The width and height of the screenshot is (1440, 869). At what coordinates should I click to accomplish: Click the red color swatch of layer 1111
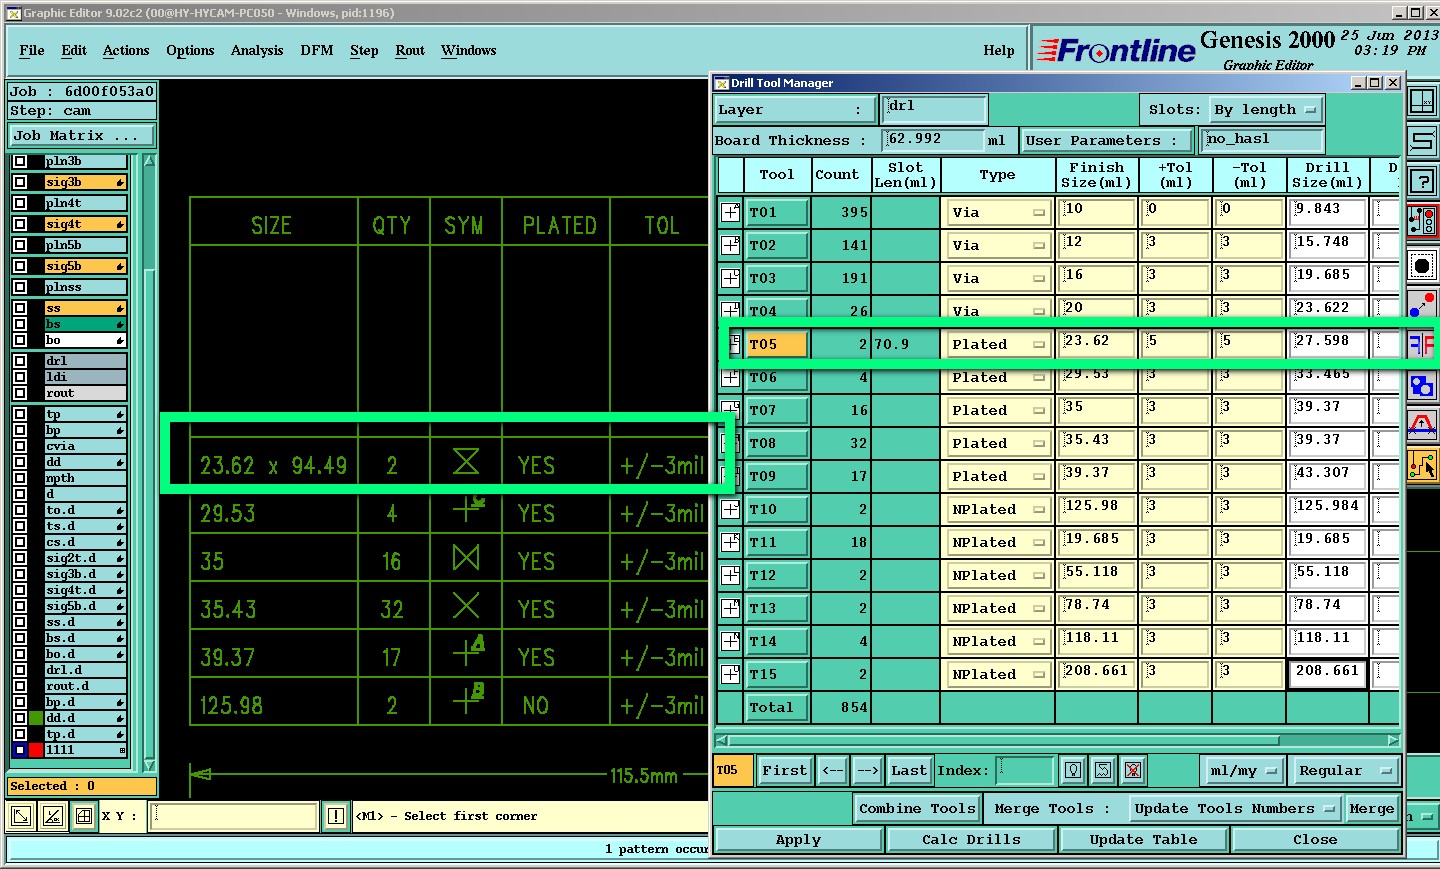click(x=36, y=750)
